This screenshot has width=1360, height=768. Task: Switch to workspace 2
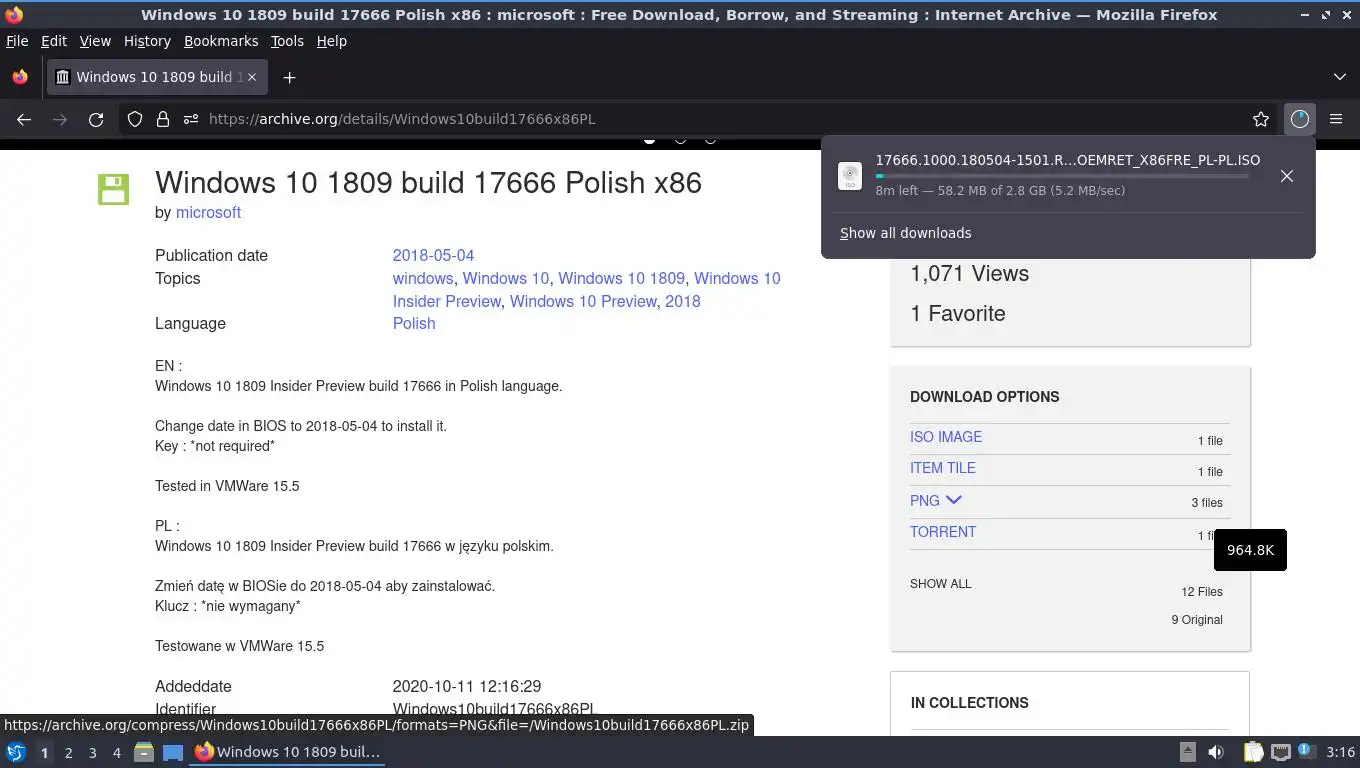(x=68, y=752)
